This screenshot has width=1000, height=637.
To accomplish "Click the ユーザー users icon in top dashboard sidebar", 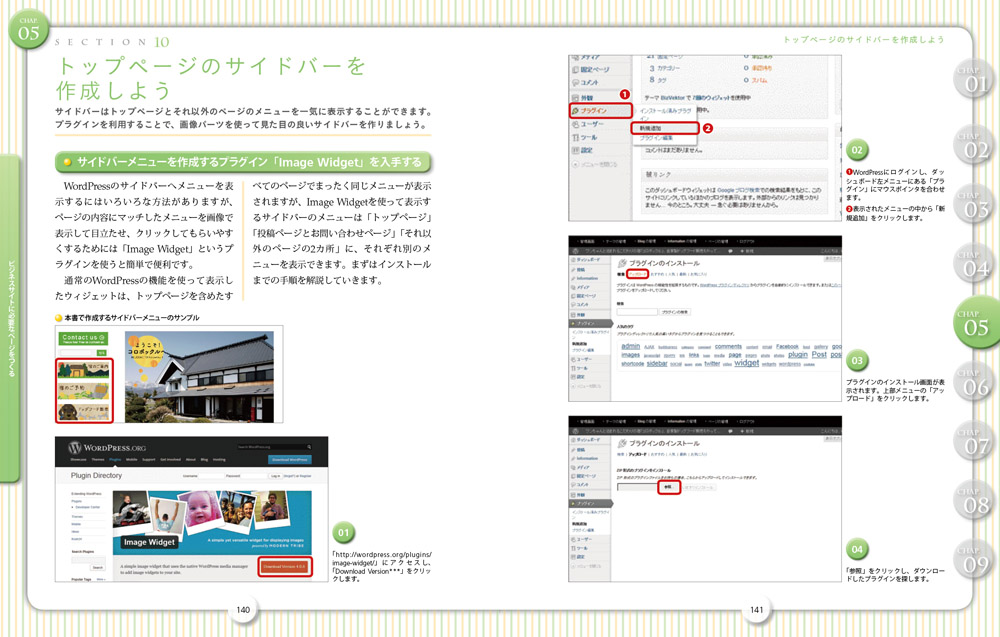I will (x=575, y=124).
